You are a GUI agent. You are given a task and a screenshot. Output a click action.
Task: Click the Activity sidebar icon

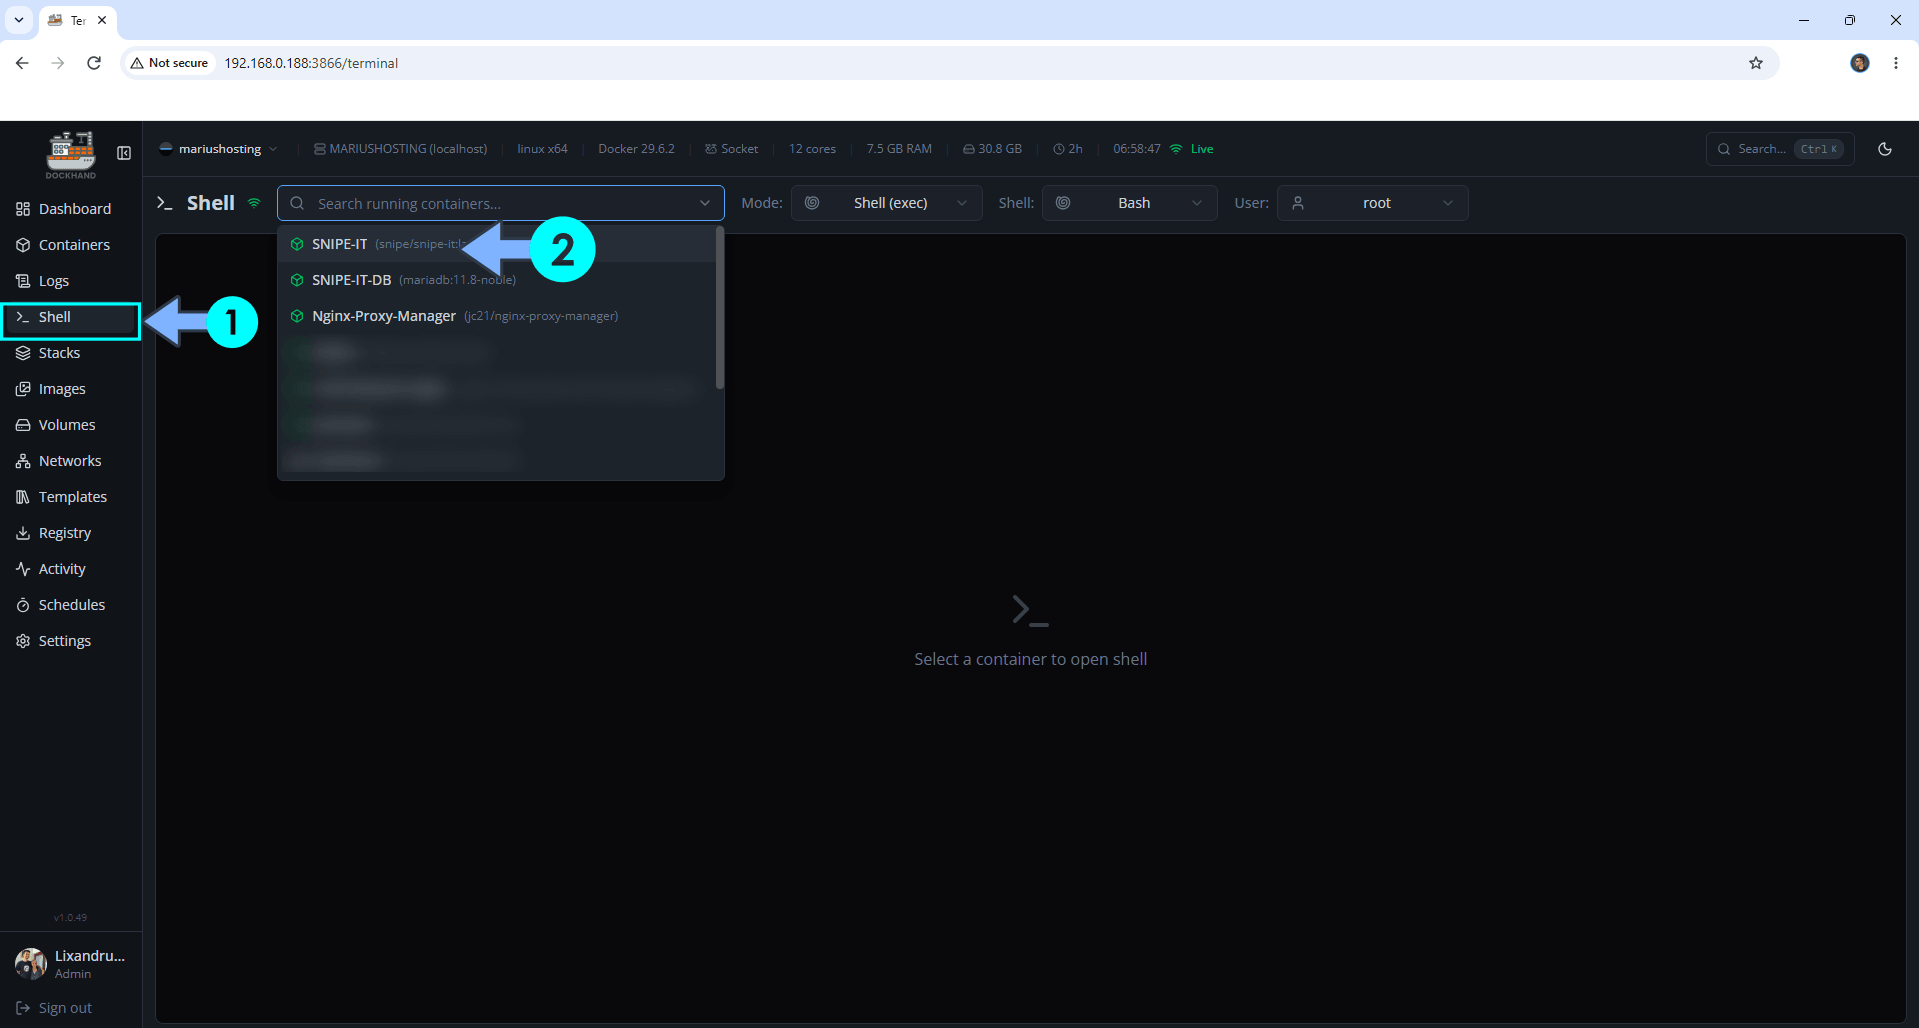click(x=23, y=569)
